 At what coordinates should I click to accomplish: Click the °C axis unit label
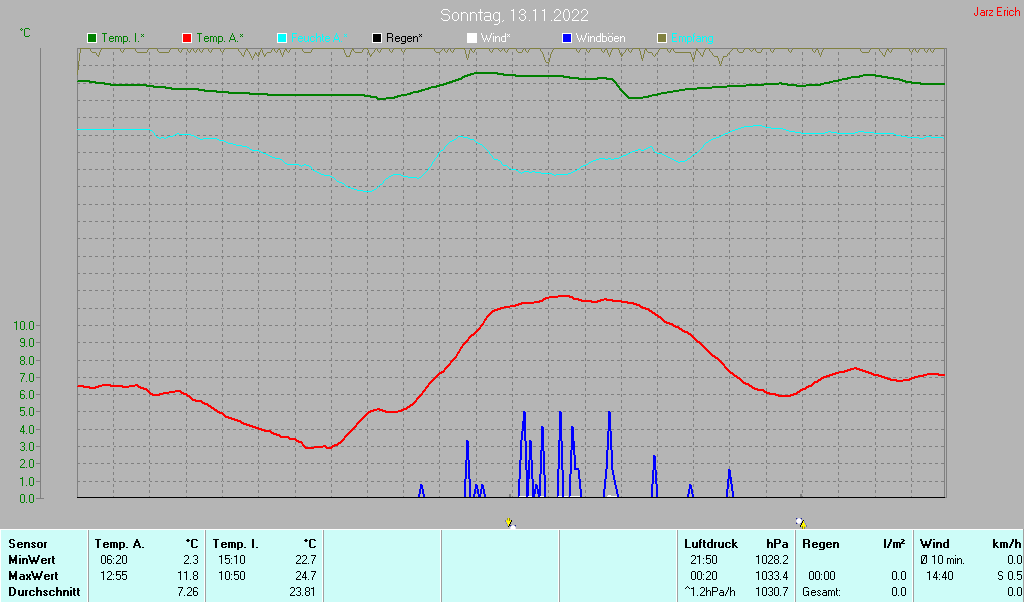(x=25, y=33)
